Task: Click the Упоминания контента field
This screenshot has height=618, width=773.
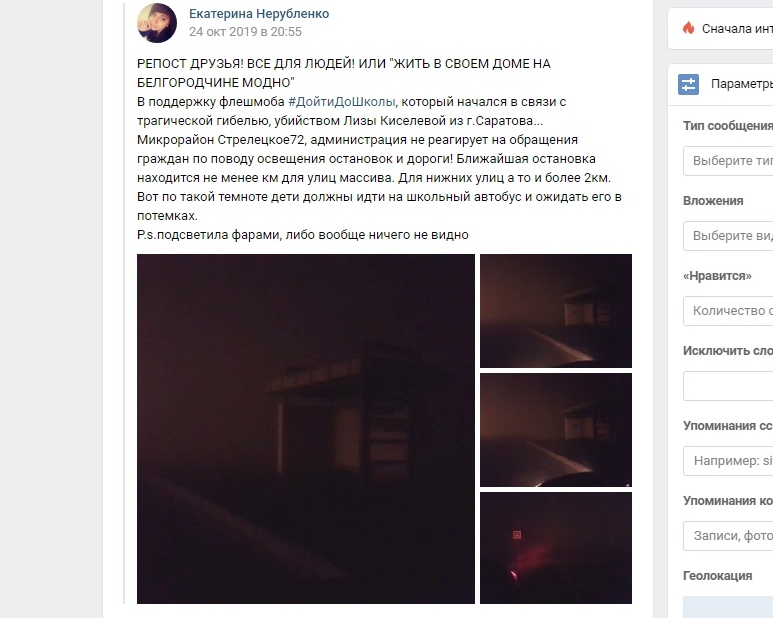Action: point(728,536)
